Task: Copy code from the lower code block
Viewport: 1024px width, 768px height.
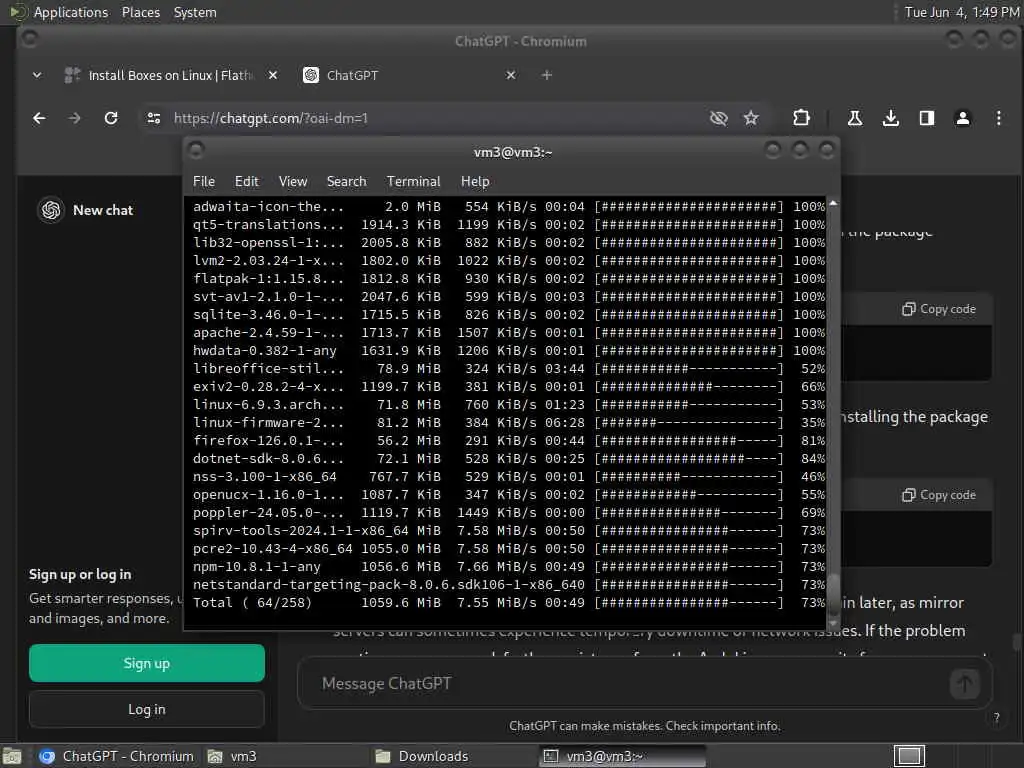Action: click(x=939, y=495)
